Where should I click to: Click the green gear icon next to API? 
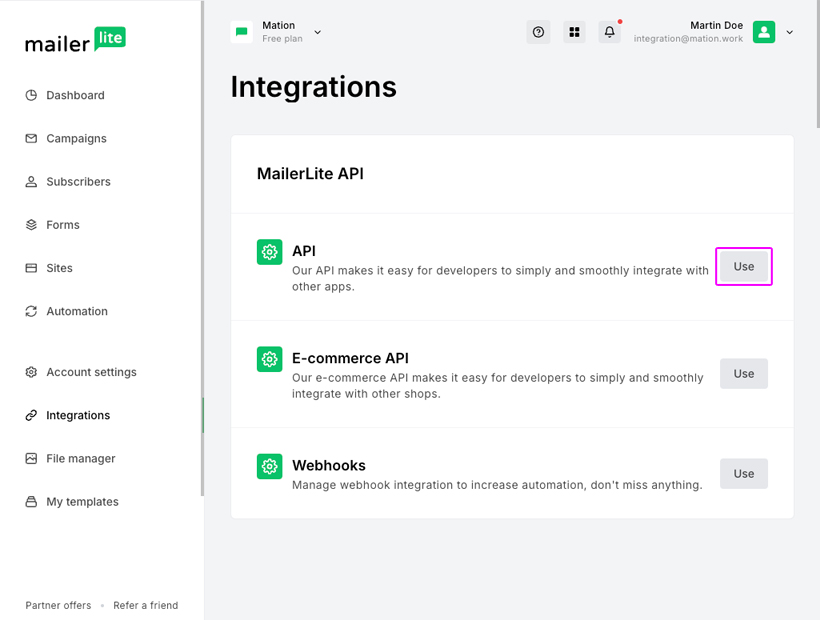pyautogui.click(x=269, y=252)
